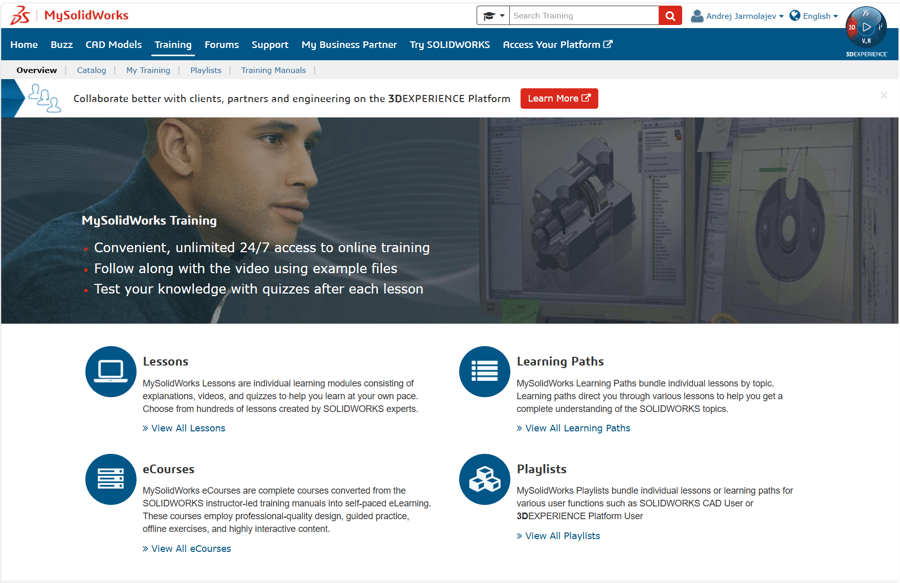
Task: Switch to the Catalog sub-tab
Action: [91, 70]
